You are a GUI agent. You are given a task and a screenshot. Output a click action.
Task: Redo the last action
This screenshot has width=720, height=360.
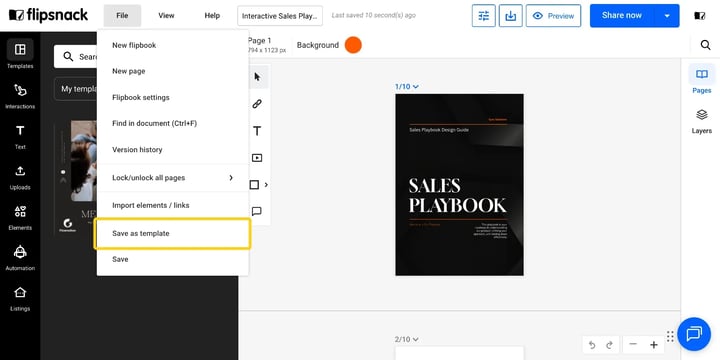point(609,345)
